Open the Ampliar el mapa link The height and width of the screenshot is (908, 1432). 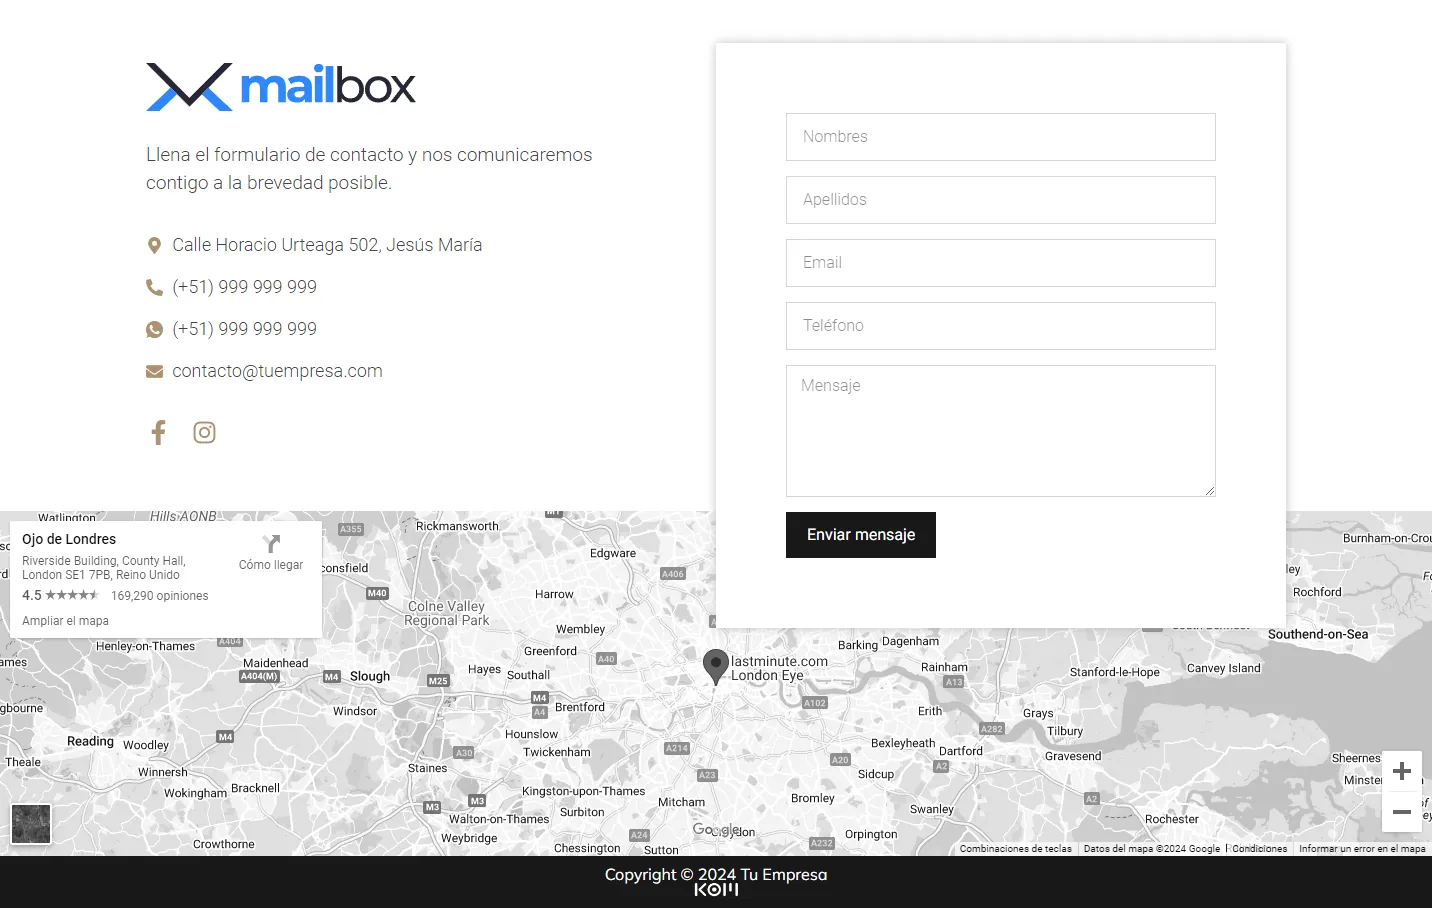click(x=66, y=621)
